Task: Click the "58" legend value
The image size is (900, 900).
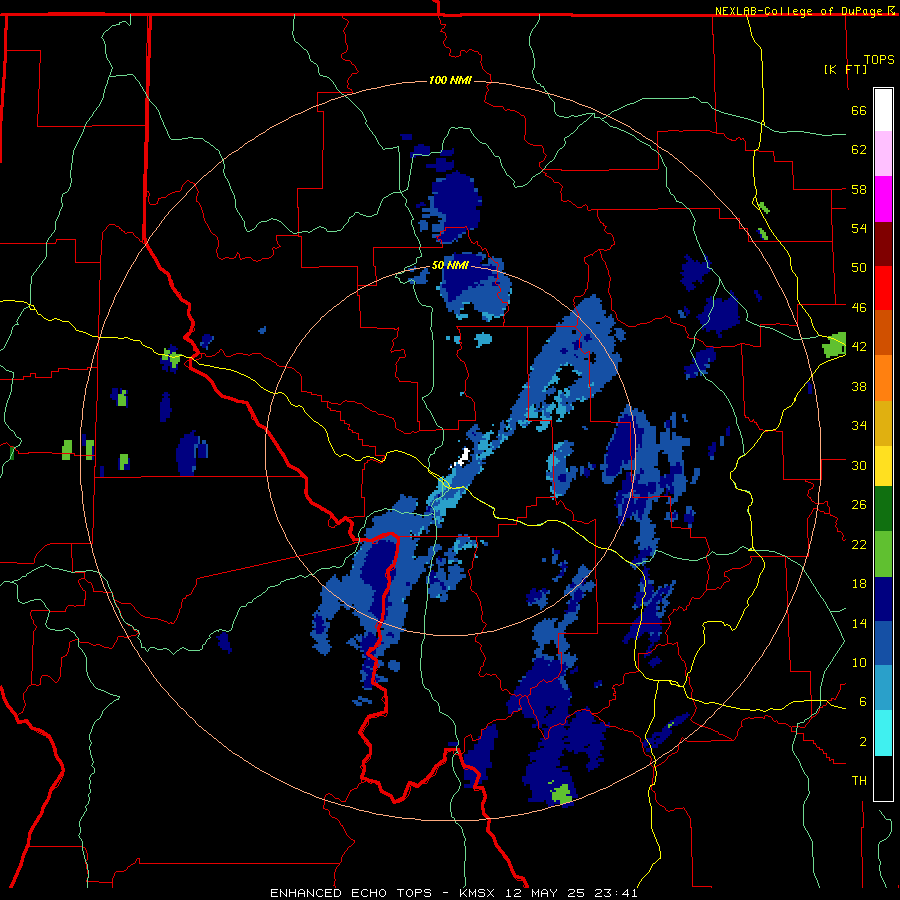Action: click(x=859, y=189)
